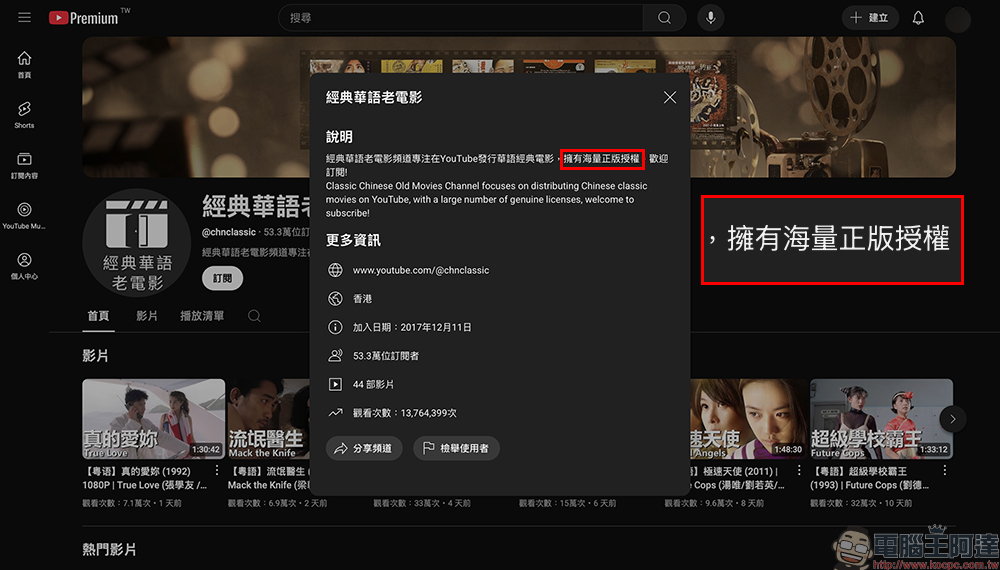Open the www.youtube.com/@chnclassic link
Viewport: 1000px width, 570px height.
click(421, 270)
